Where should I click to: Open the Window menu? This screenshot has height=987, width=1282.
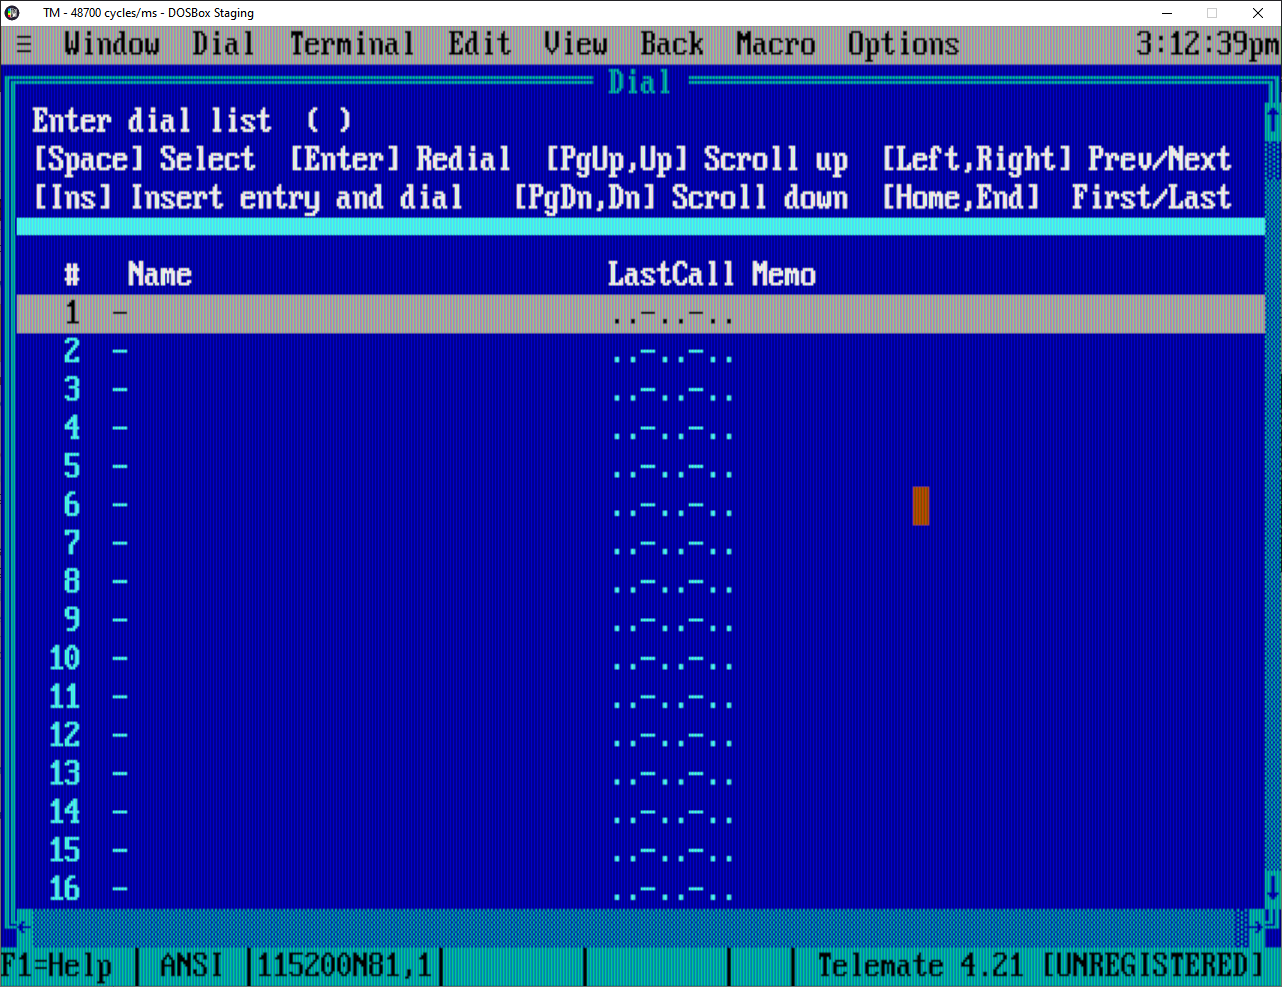pos(111,44)
